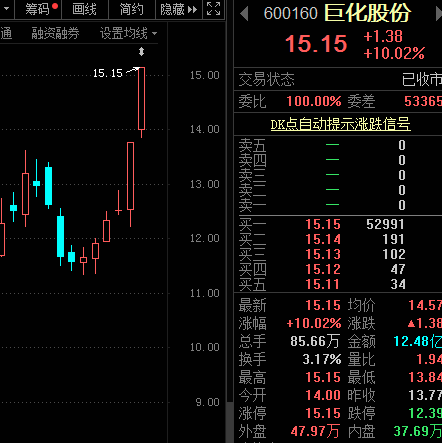Click the 巨化股份 stock name header
The height and width of the screenshot is (443, 442).
pyautogui.click(x=367, y=13)
